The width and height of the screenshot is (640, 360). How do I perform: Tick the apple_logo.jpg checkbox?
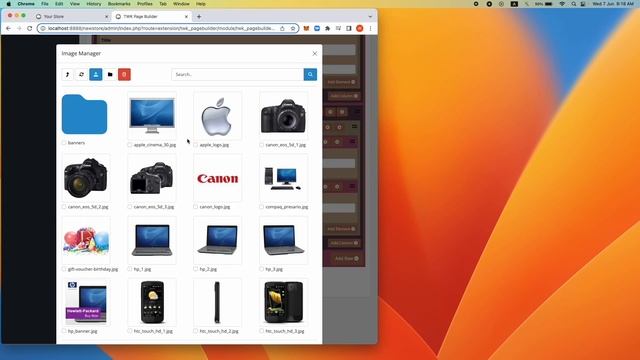point(196,145)
